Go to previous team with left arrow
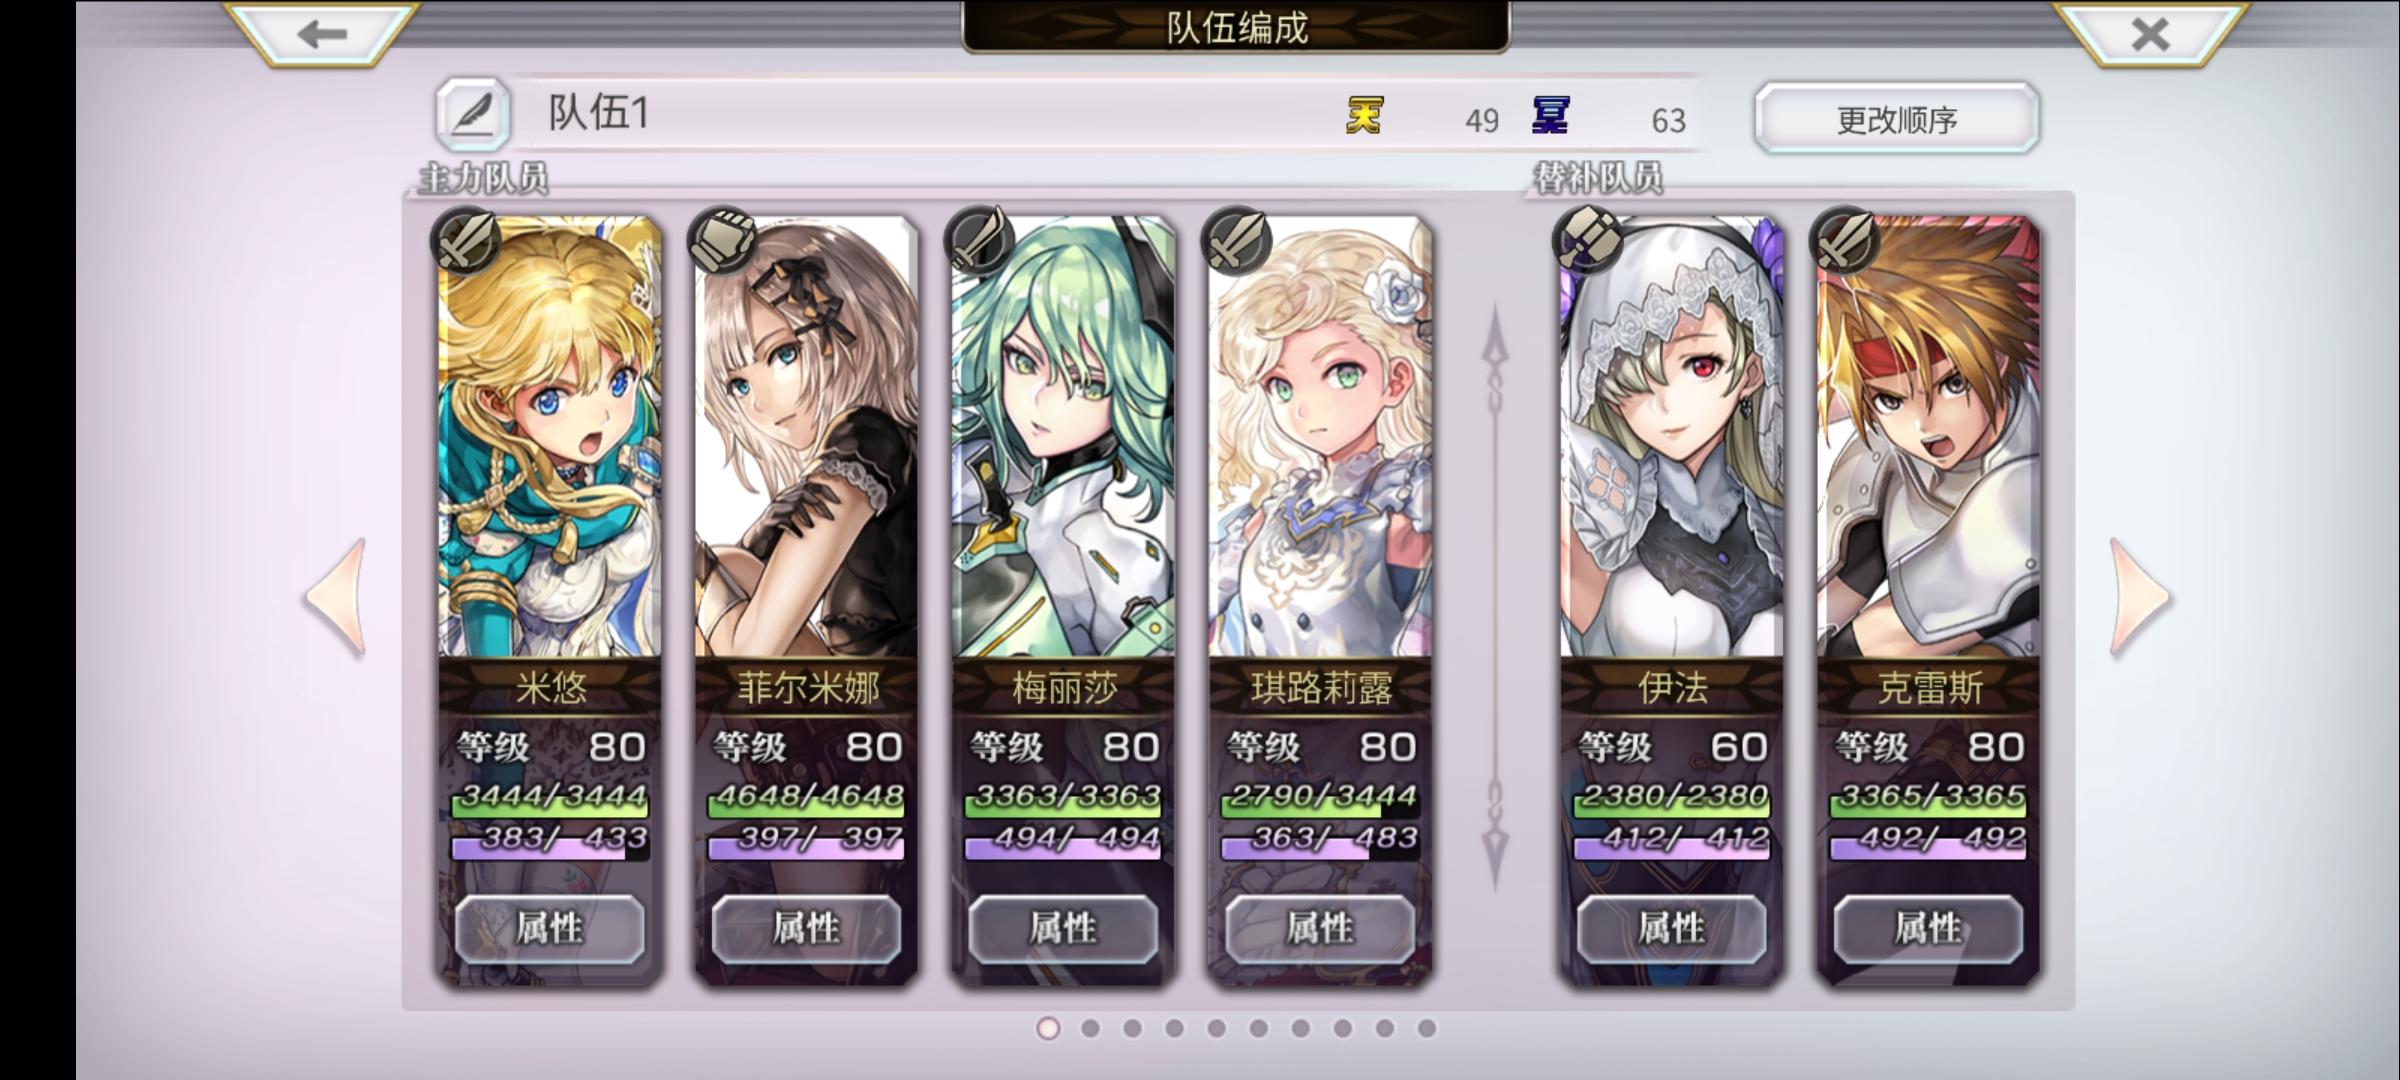Image resolution: width=2400 pixels, height=1080 pixels. click(336, 598)
